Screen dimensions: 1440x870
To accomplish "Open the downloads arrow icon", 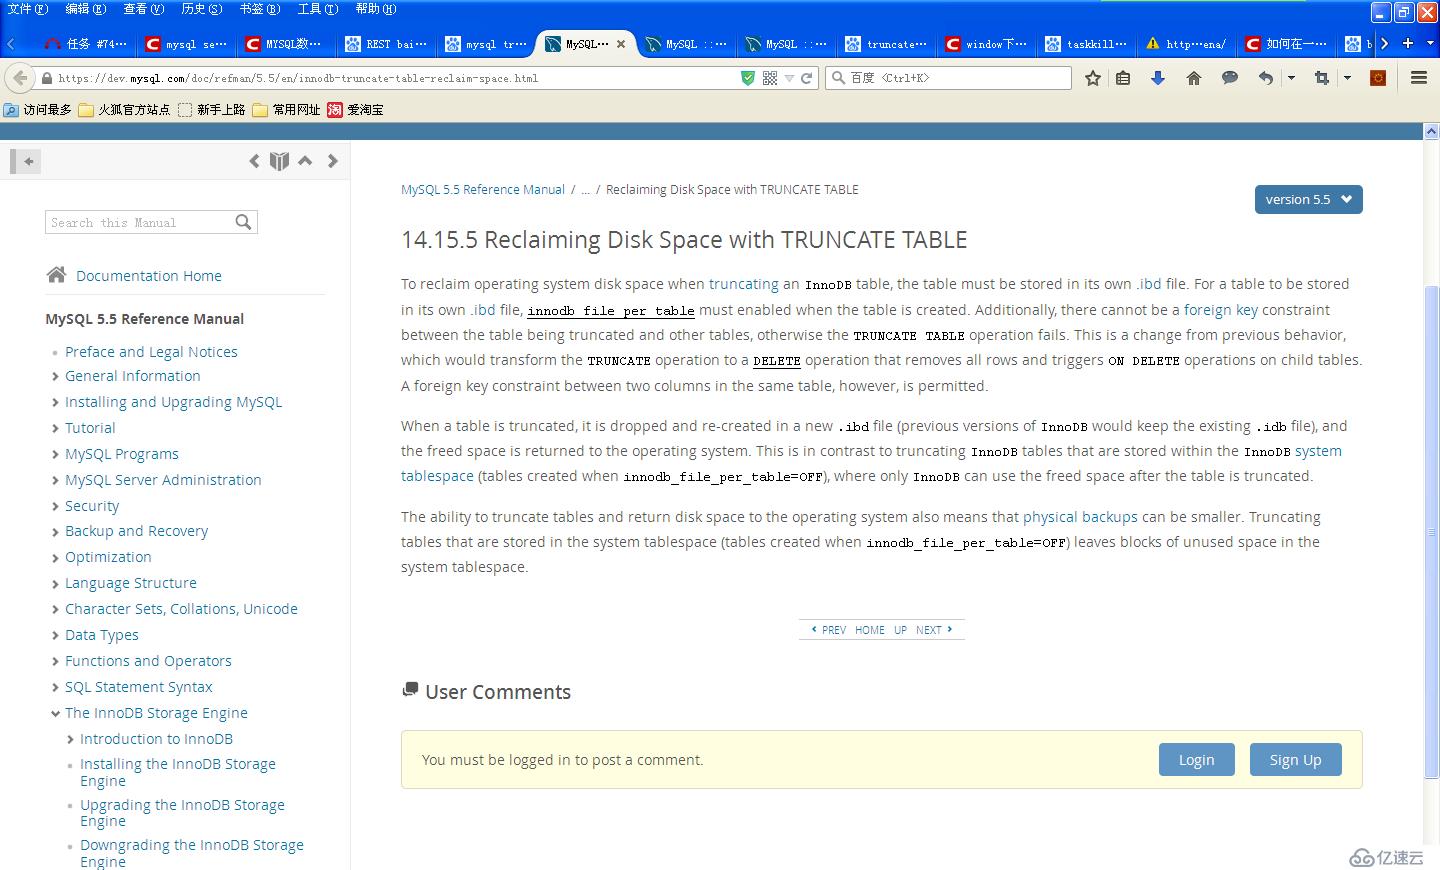I will click(x=1158, y=78).
